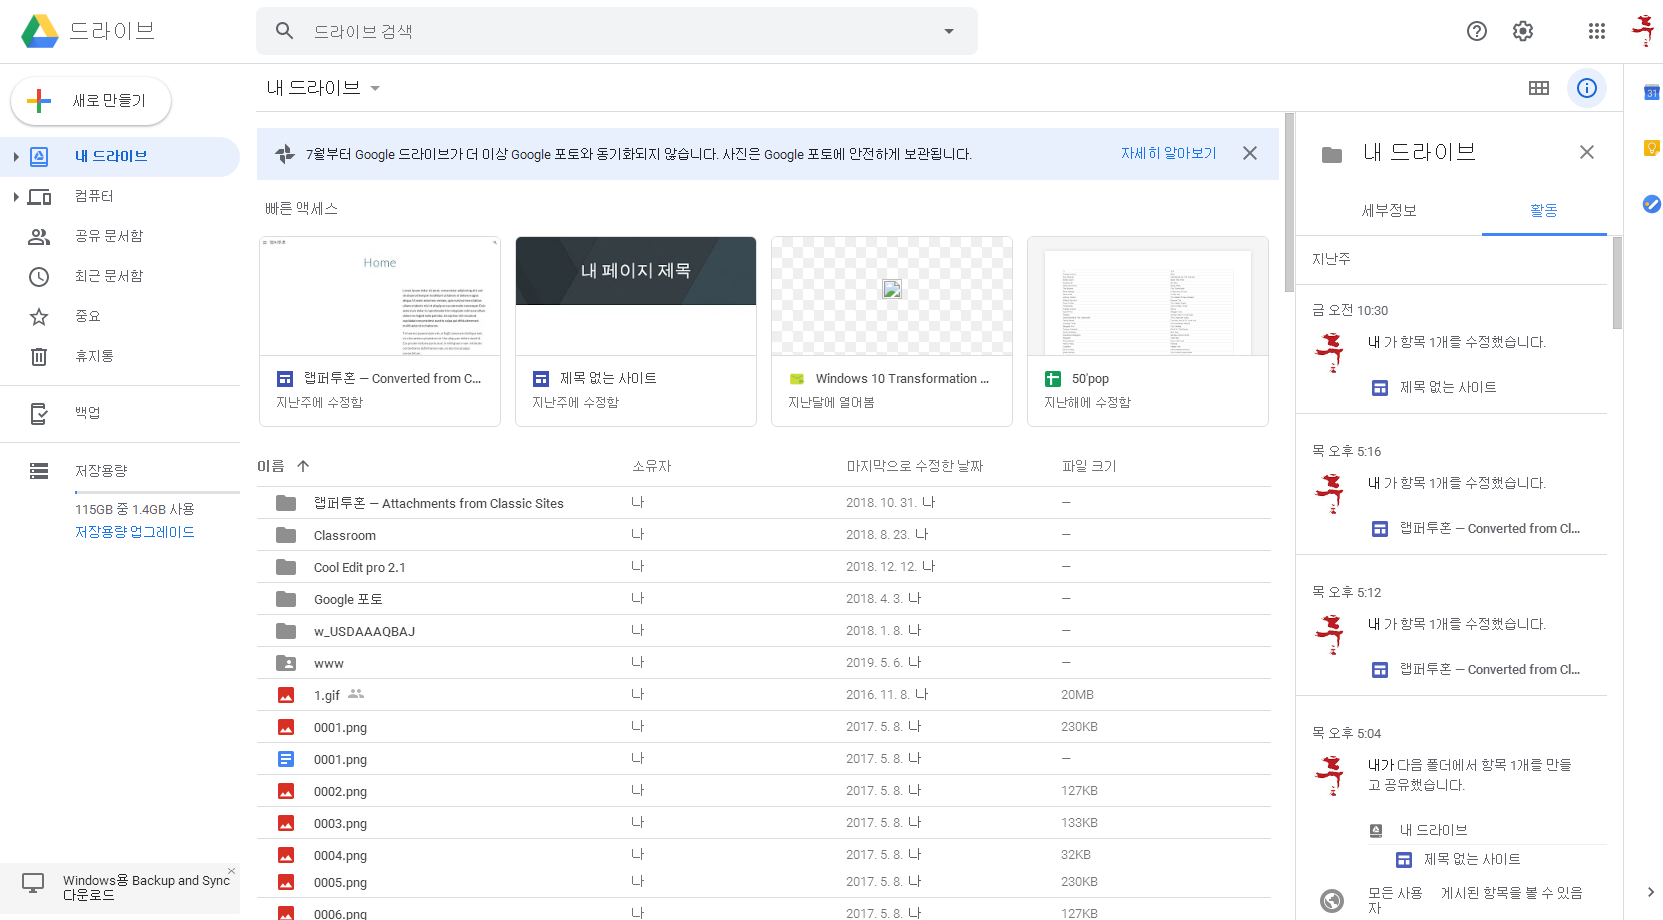This screenshot has height=920, width=1663.
Task: Open search options dropdown arrow
Action: tap(949, 31)
